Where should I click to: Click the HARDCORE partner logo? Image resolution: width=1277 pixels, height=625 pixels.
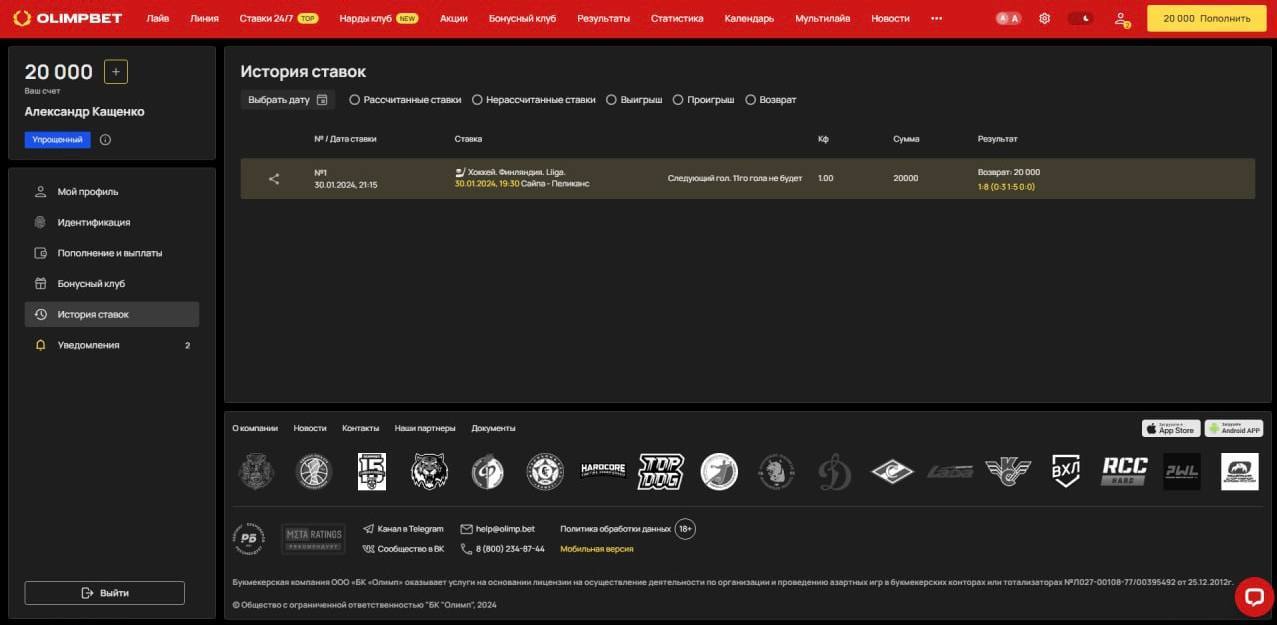tap(604, 471)
